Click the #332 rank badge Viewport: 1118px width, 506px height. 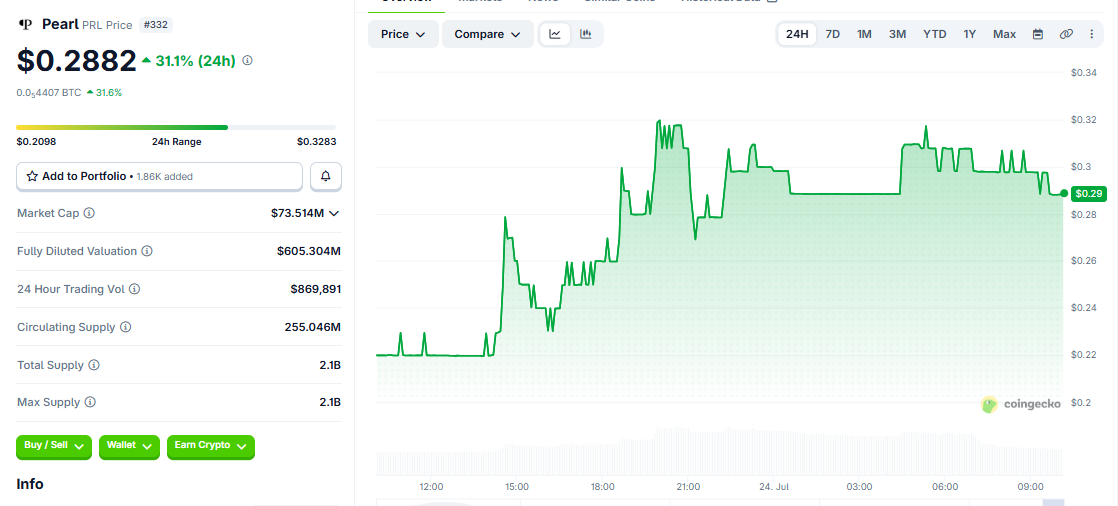(x=155, y=25)
